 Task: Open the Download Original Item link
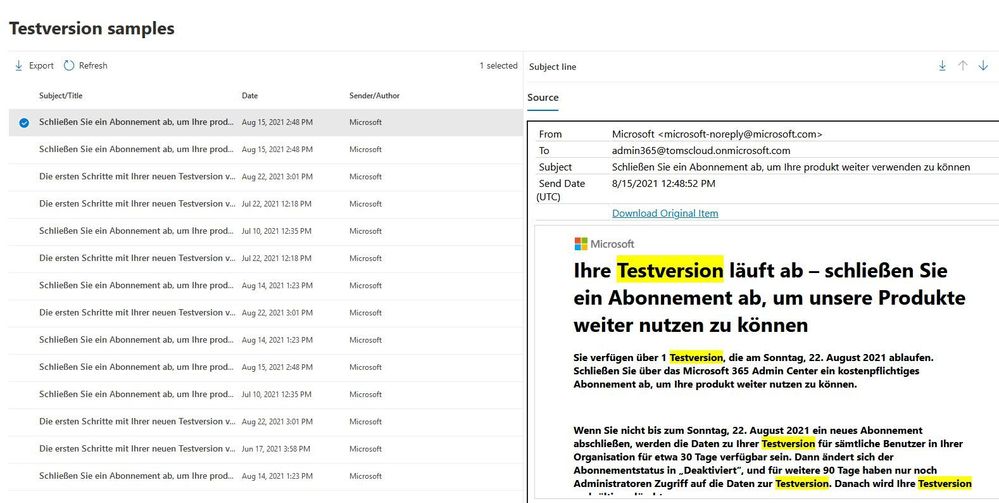[665, 214]
